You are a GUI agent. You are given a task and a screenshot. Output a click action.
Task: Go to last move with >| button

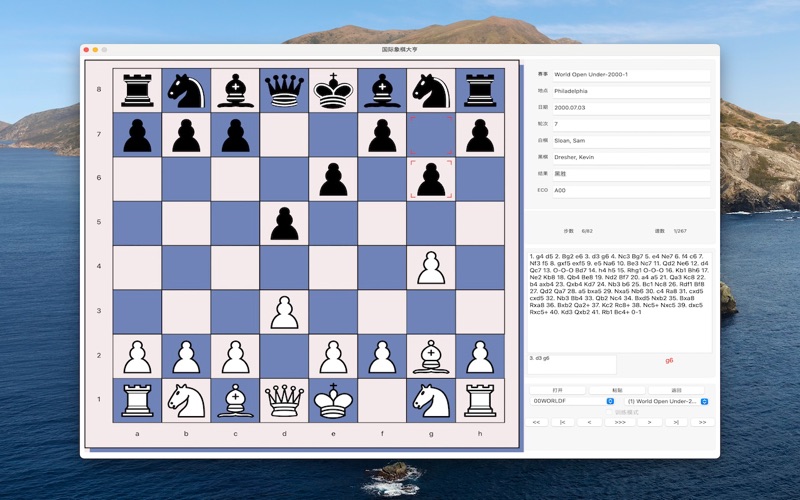click(x=676, y=422)
